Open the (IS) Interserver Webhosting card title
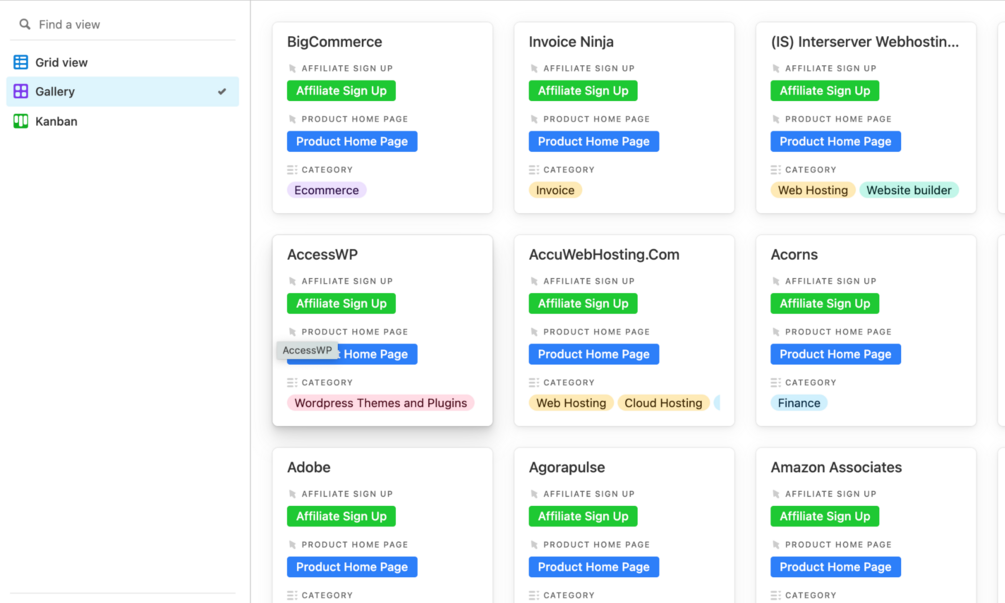Viewport: 1005px width, 603px height. pyautogui.click(x=865, y=42)
